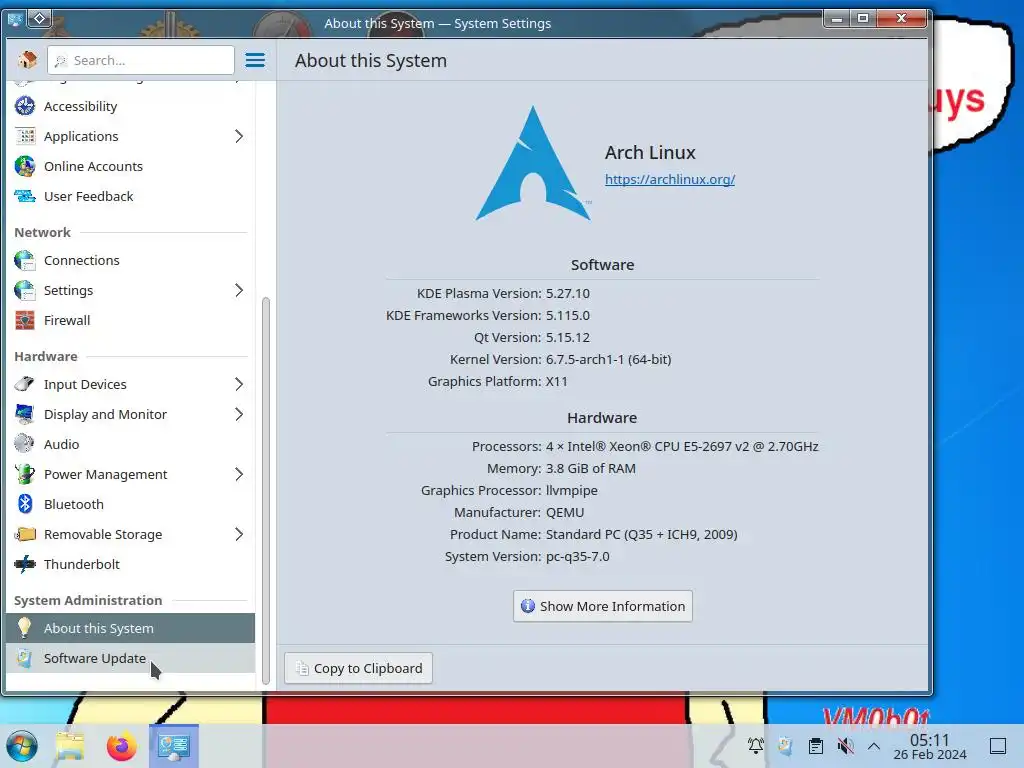Launch Firefox from taskbar
This screenshot has width=1024, height=768.
coord(121,746)
